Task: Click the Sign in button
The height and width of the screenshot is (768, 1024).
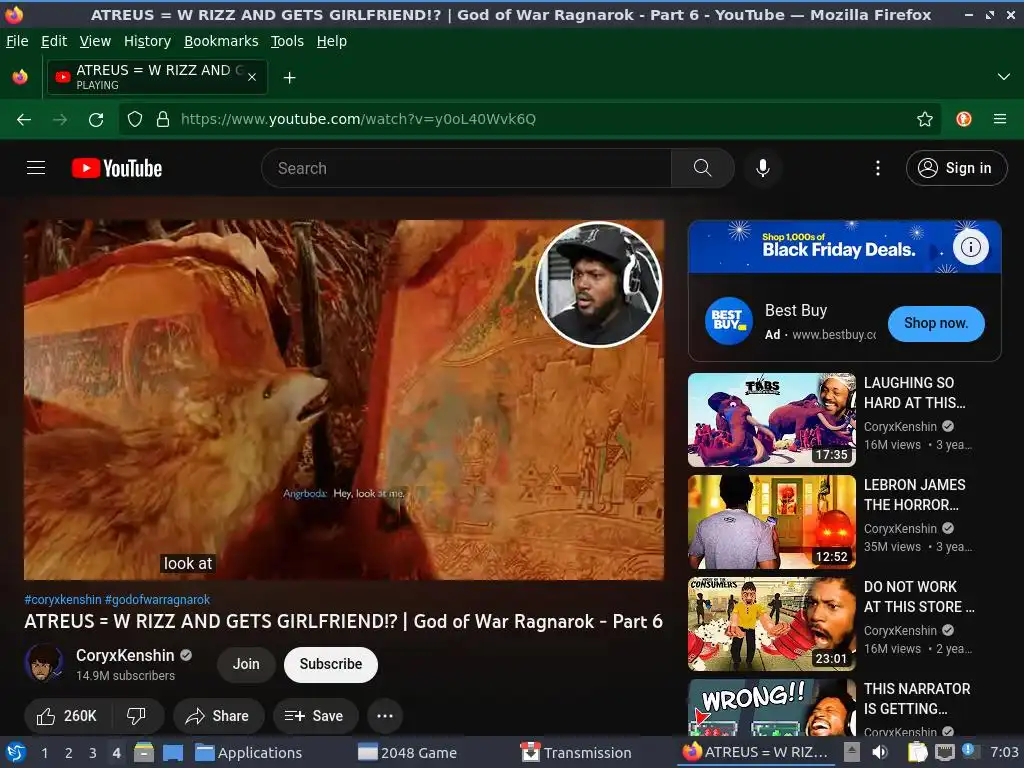Action: [956, 168]
